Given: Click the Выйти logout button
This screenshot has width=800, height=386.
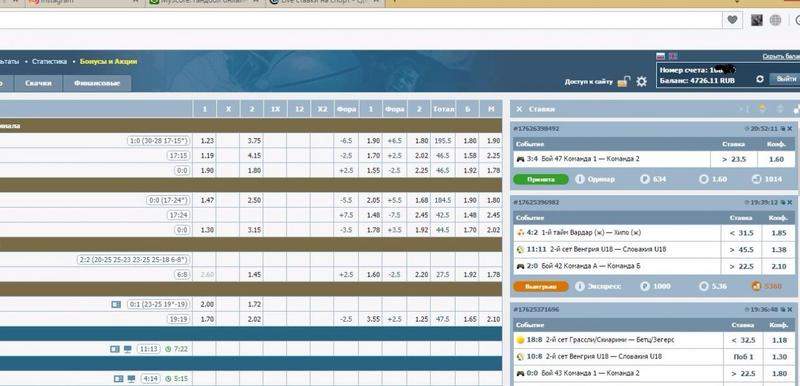Looking at the screenshot, I should click(785, 79).
